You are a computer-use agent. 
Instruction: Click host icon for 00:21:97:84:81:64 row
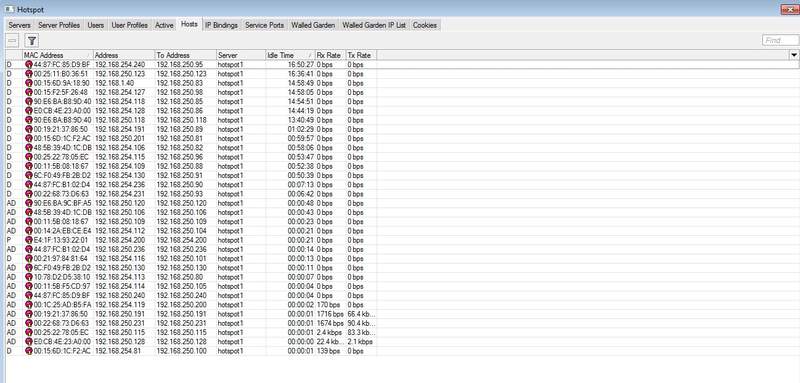29,259
